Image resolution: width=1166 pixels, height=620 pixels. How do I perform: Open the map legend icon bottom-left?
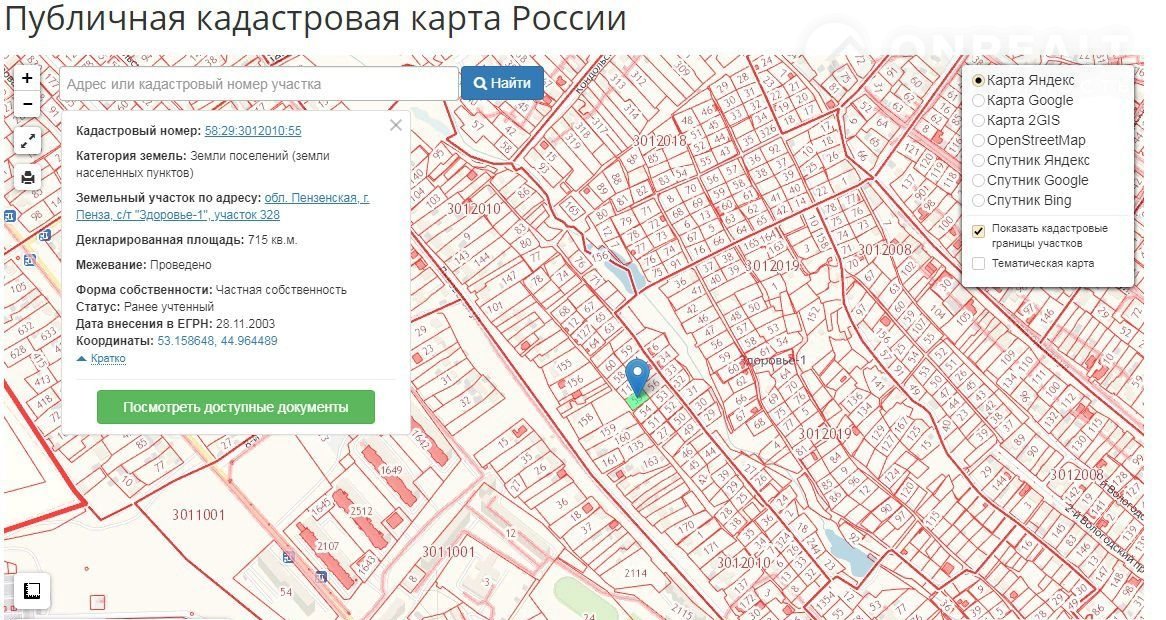coord(31,591)
